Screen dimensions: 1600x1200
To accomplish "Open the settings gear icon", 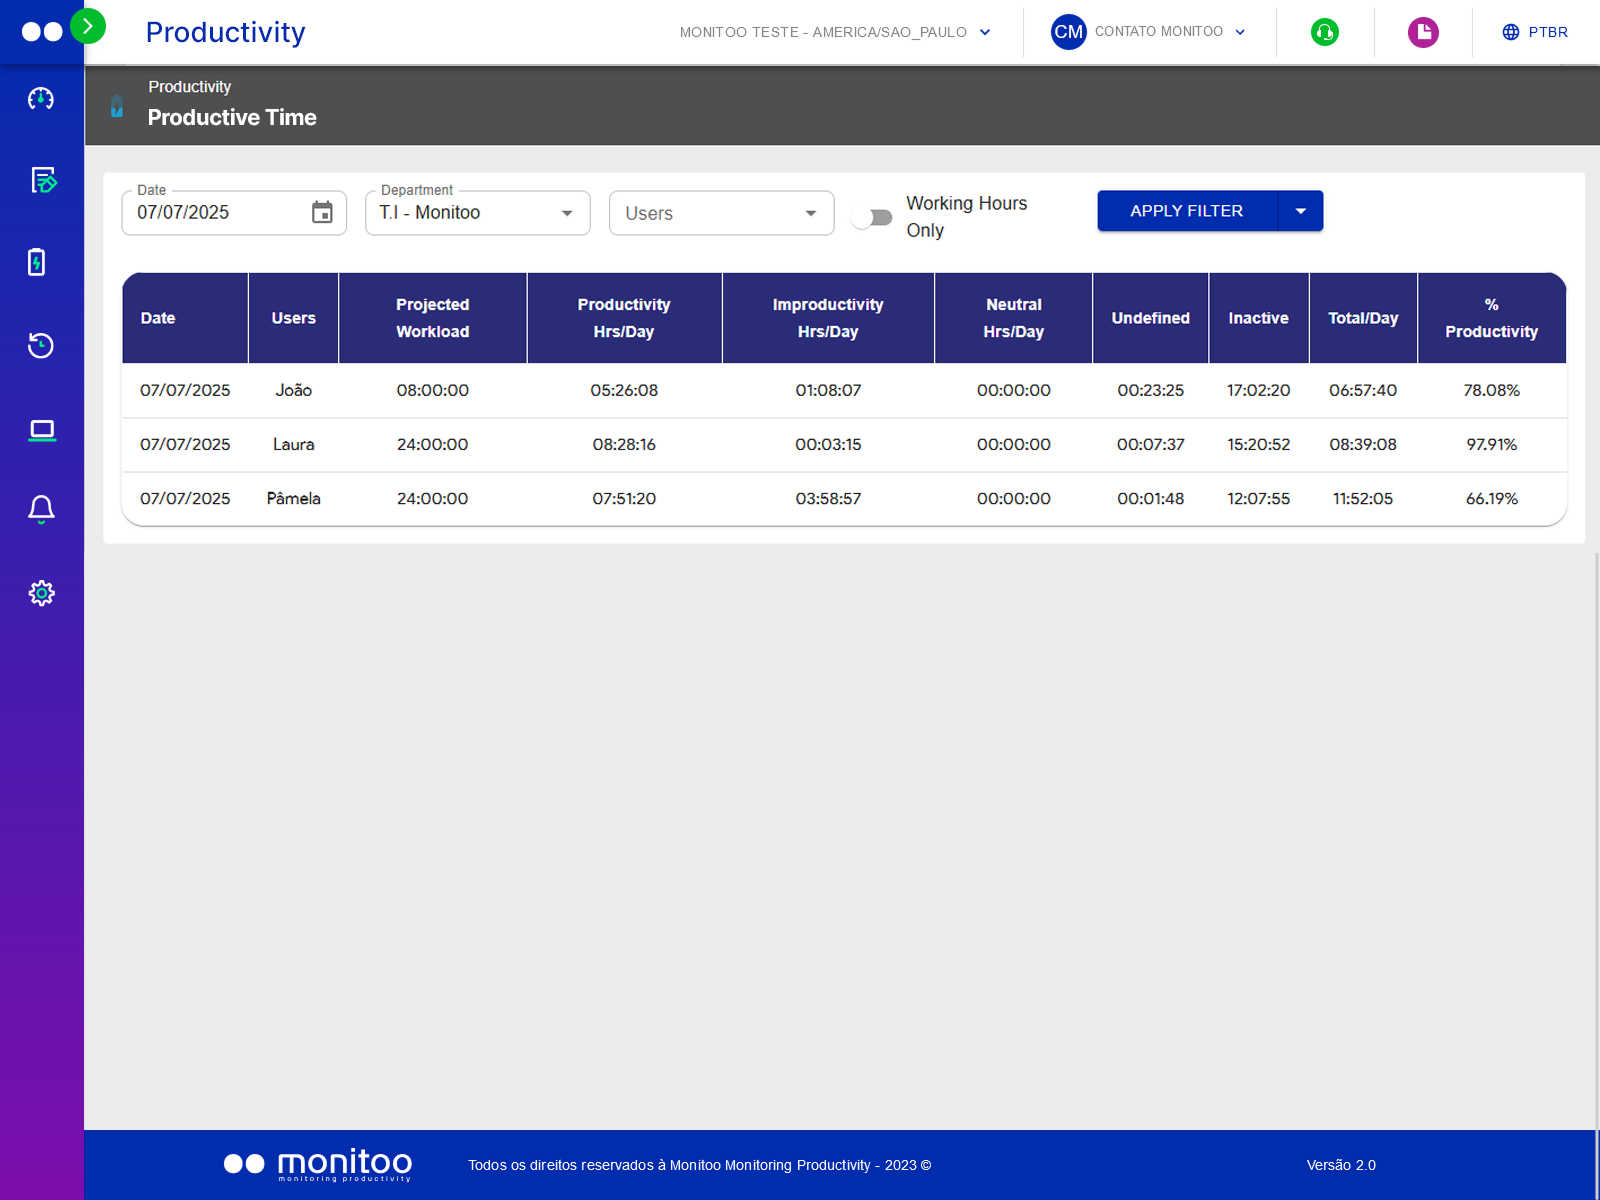I will point(41,593).
